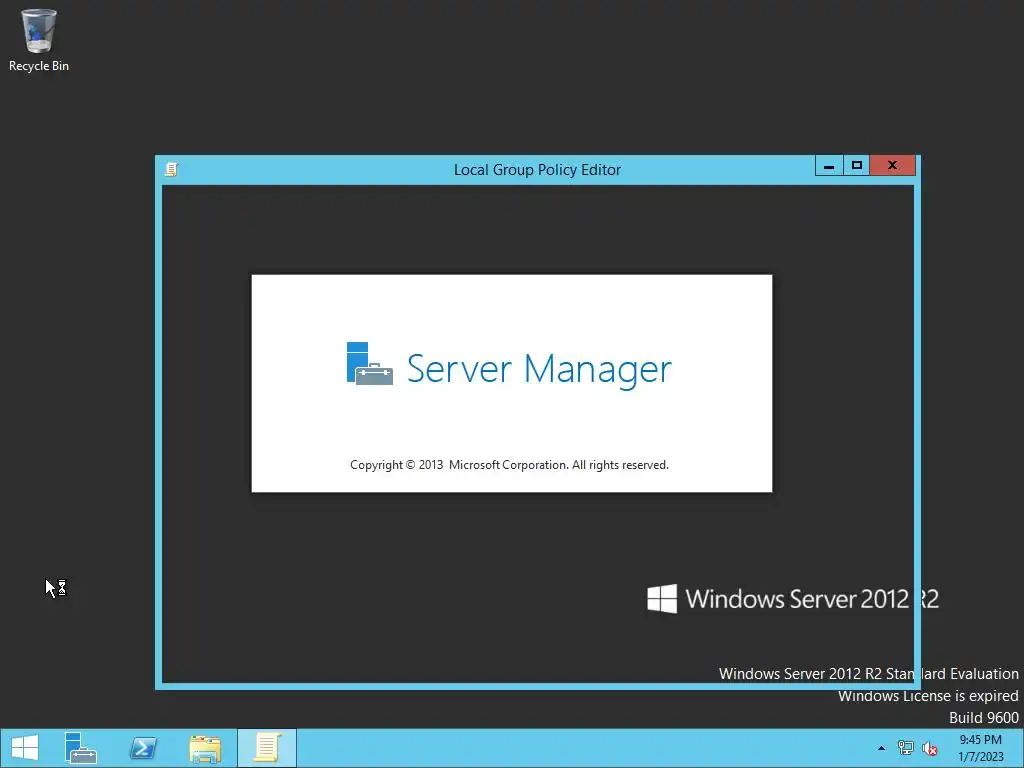Show hidden icons in the system tray

pos(881,748)
